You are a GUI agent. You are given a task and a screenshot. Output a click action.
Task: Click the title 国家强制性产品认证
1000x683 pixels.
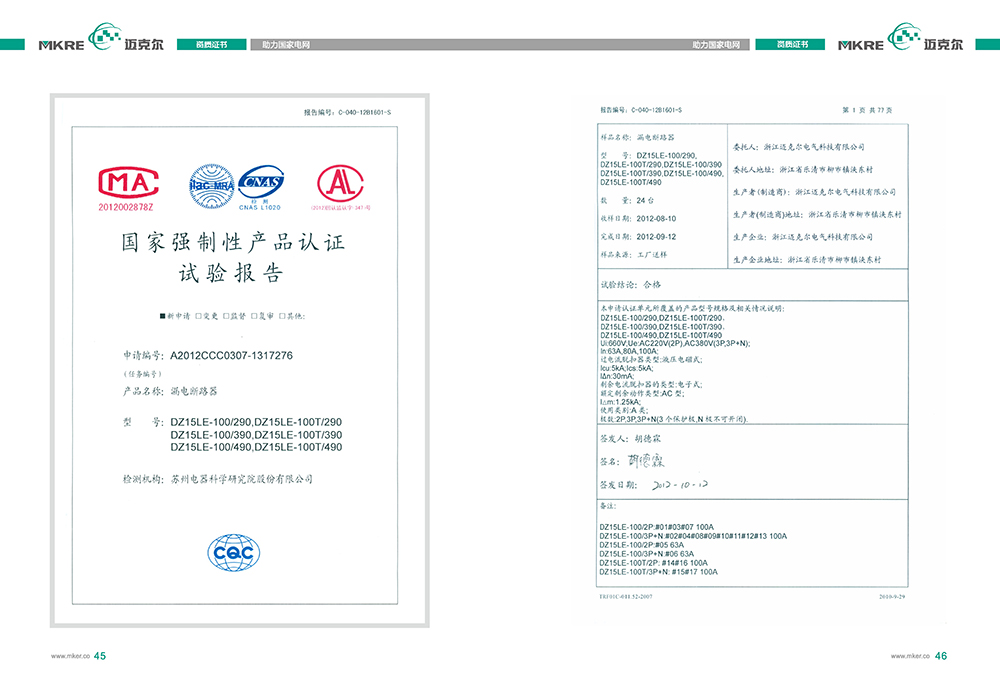tap(233, 242)
